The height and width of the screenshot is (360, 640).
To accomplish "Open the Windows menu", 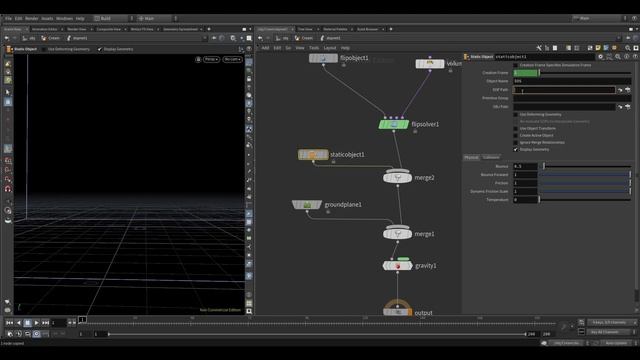I will (64, 18).
